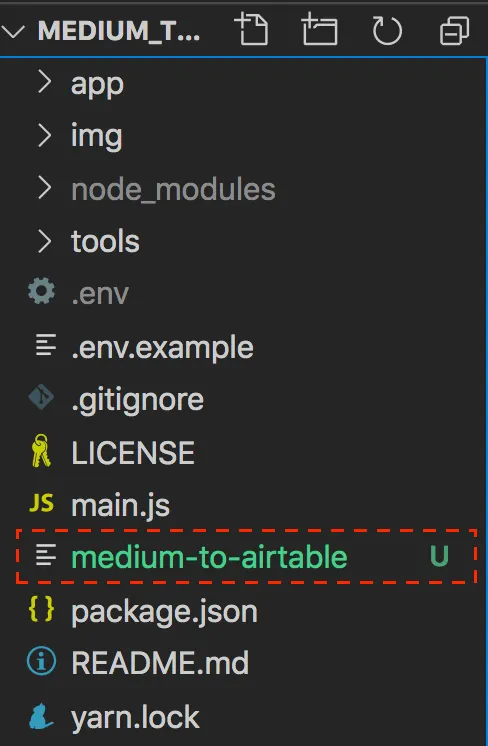This screenshot has height=746, width=488.
Task: Click the cat icon beside yarn.lock
Action: pos(41,716)
